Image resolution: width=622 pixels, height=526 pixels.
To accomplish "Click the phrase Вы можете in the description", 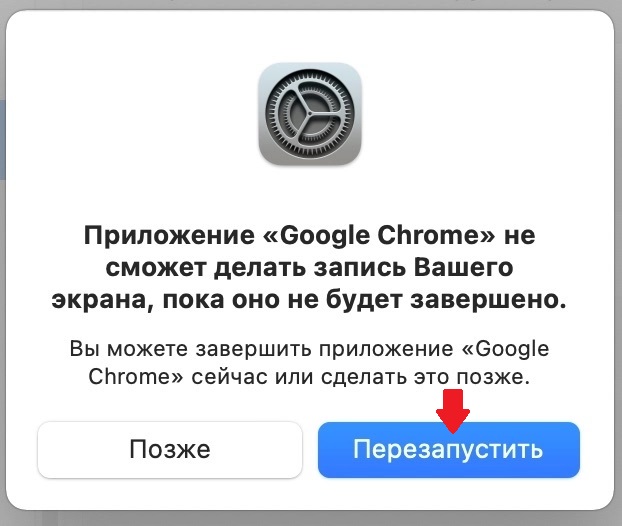I will point(129,349).
